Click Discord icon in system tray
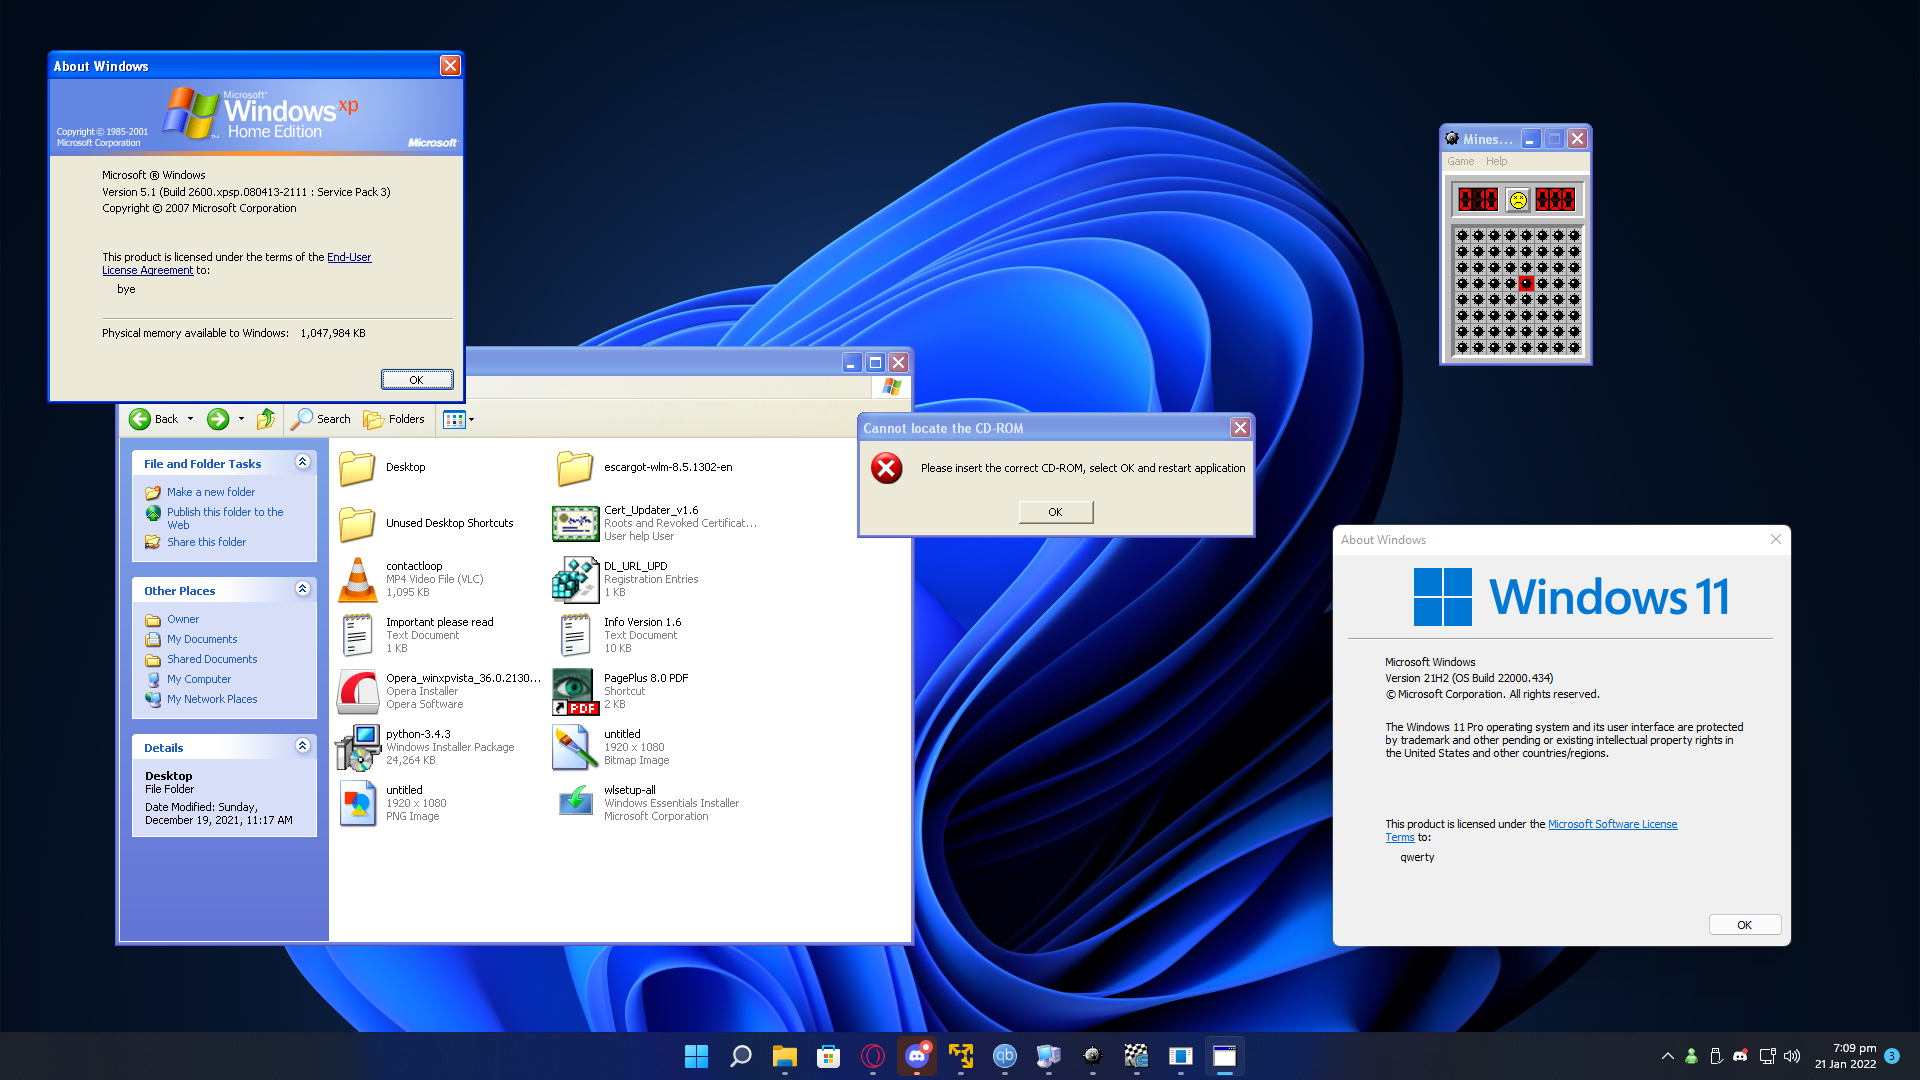This screenshot has width=1920, height=1080. (1740, 1056)
